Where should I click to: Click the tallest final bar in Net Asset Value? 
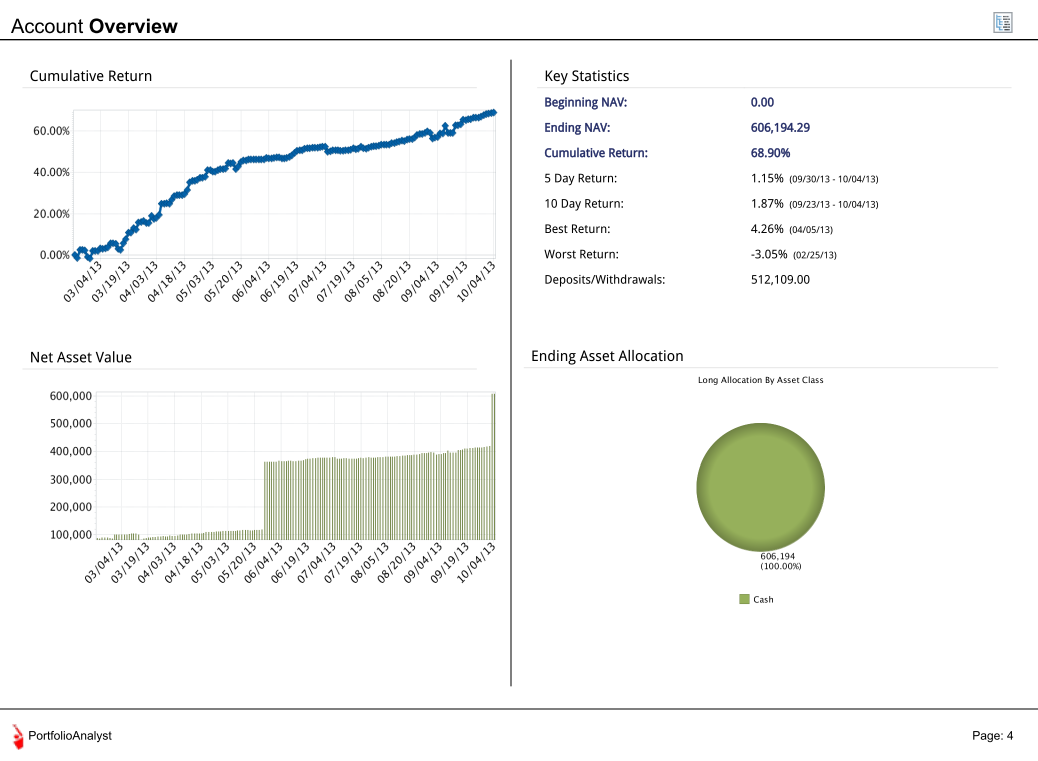coord(493,467)
